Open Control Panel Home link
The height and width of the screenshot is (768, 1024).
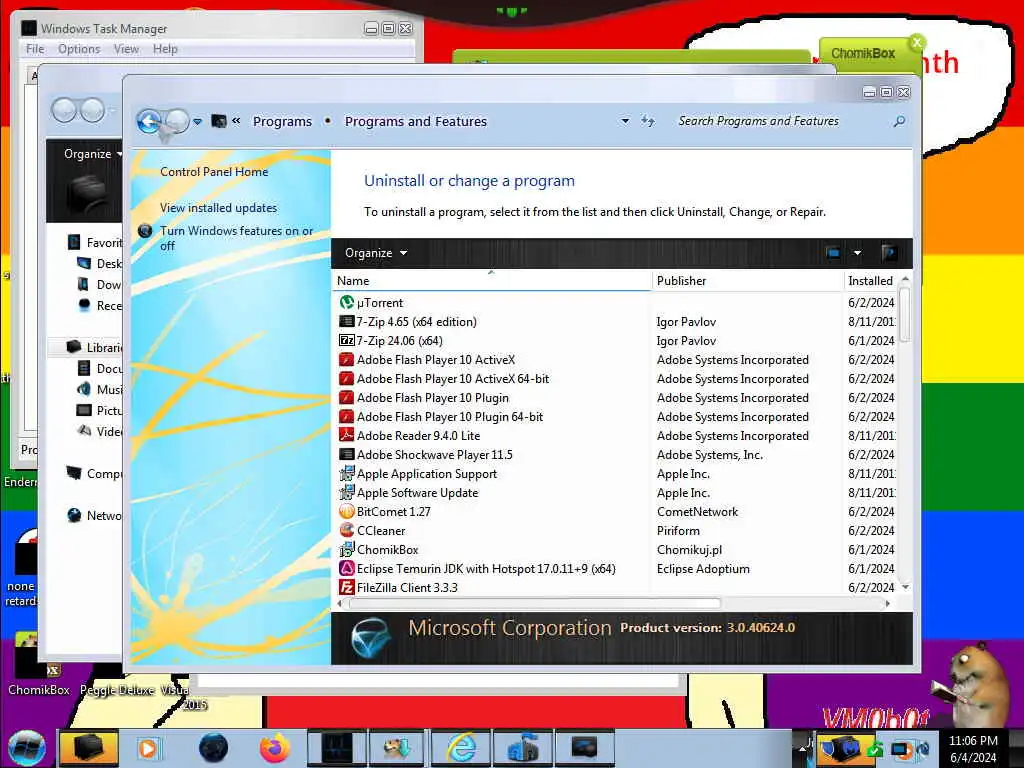coord(214,172)
